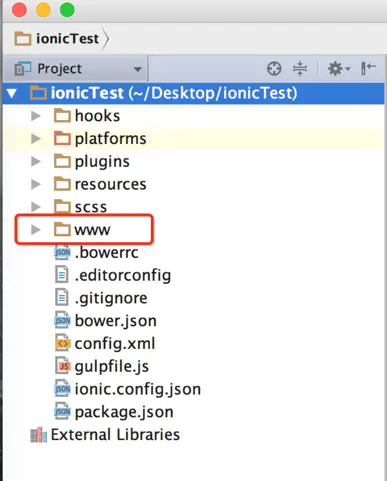Expand the www folder

tap(36, 230)
